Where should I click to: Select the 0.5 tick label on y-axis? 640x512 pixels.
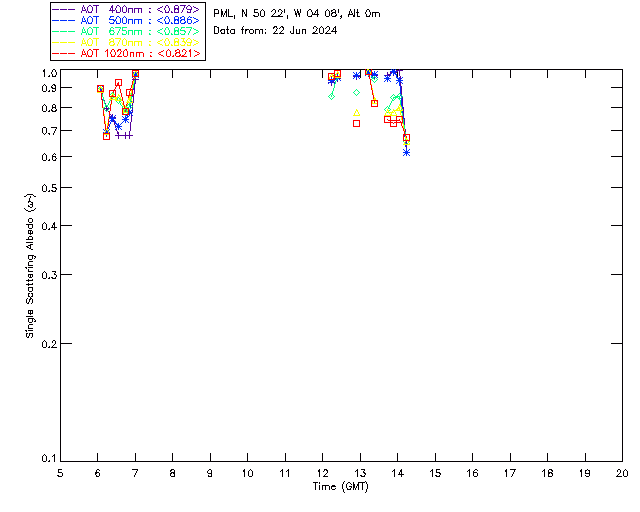[46, 188]
